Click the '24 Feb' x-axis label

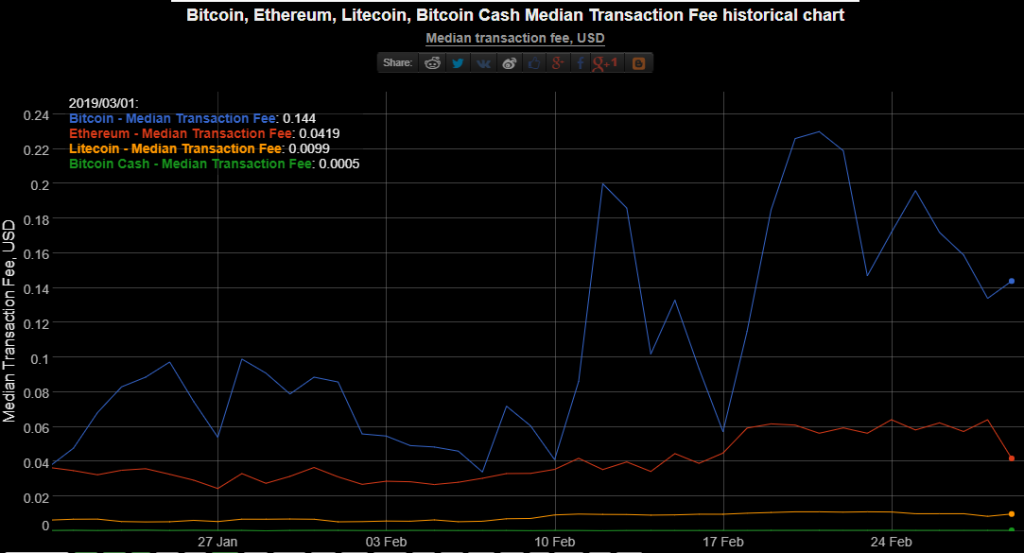[891, 541]
